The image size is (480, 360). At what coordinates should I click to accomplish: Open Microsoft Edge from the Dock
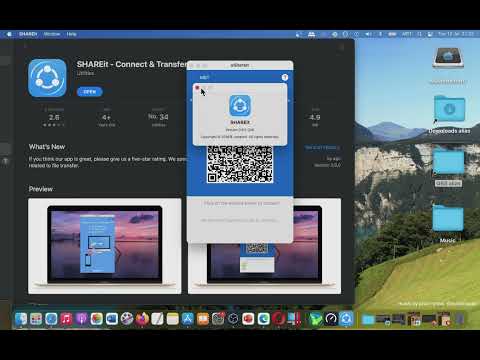263,319
